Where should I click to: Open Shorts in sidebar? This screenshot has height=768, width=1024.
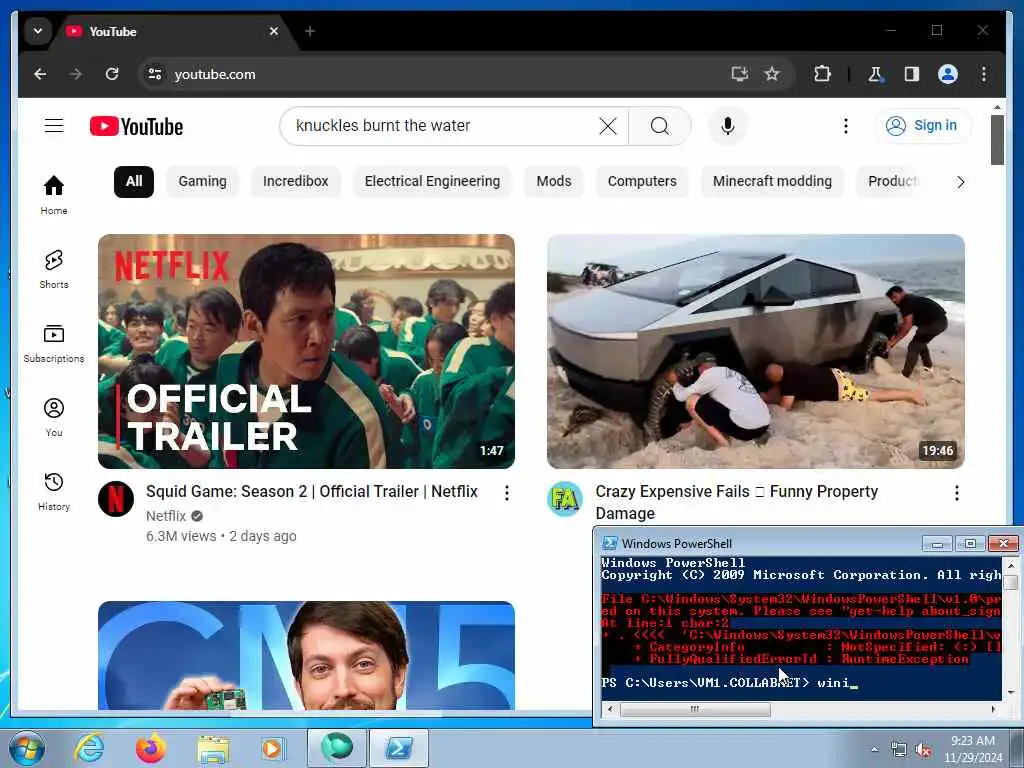coord(54,269)
